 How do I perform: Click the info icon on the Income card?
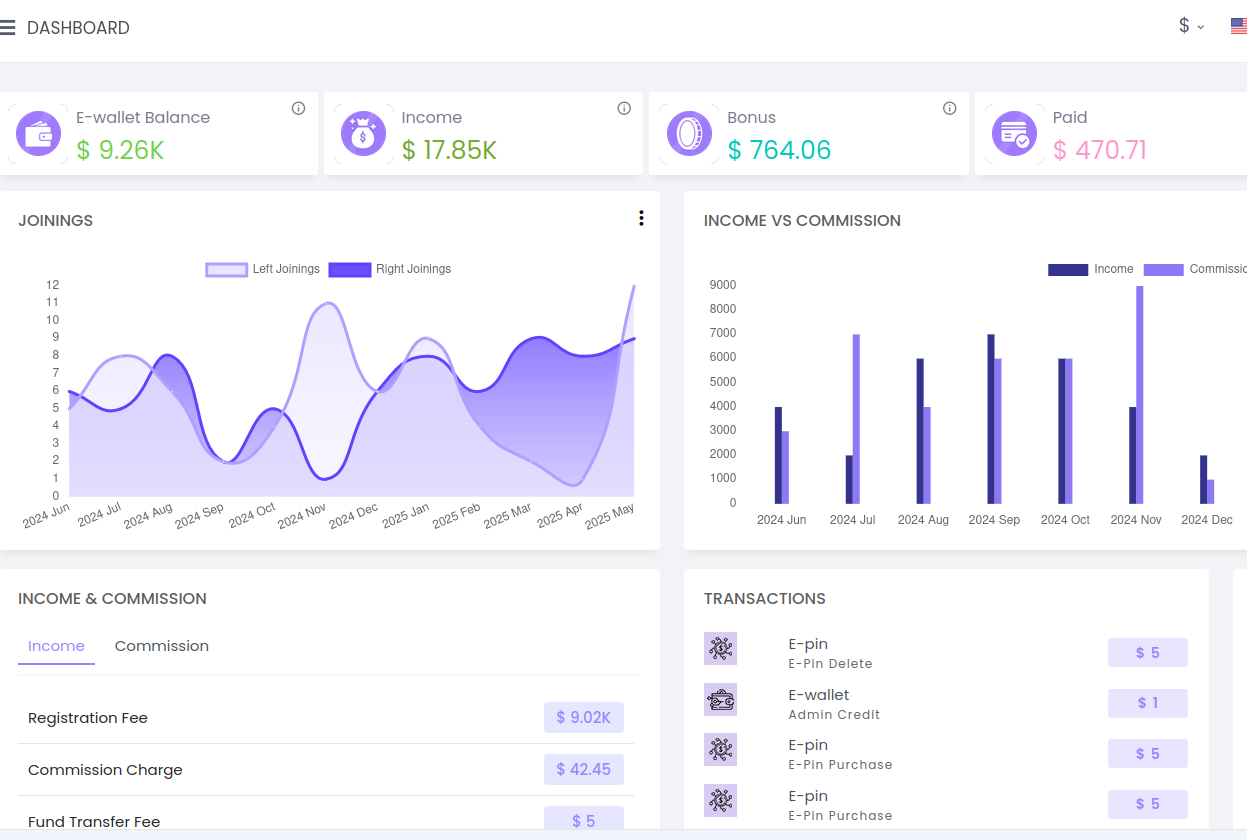(x=623, y=108)
